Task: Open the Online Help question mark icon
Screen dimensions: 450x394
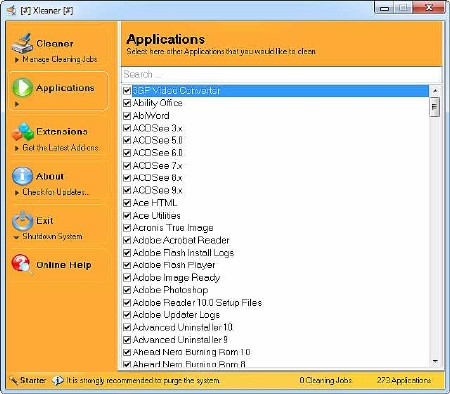Action: tap(22, 265)
